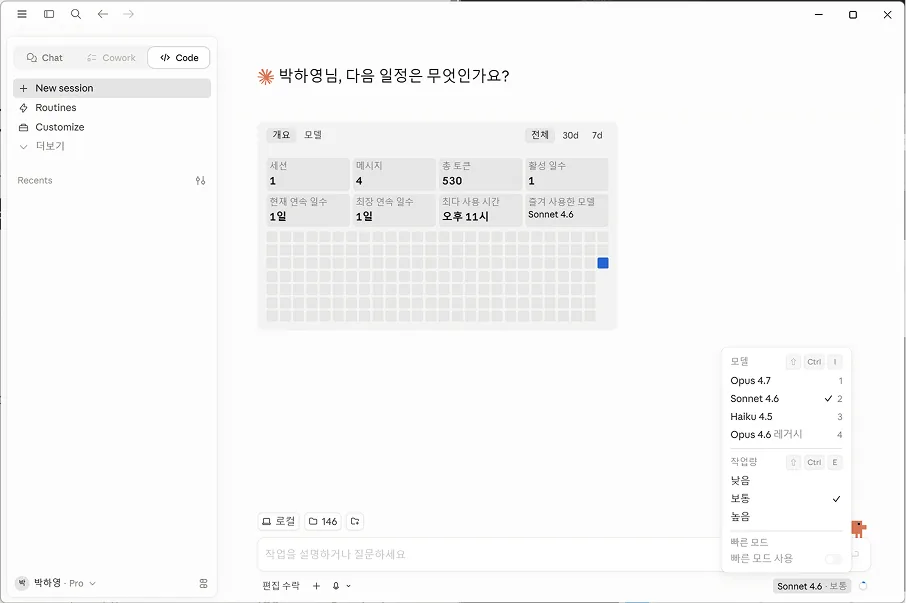This screenshot has height=603, width=906.
Task: Click the plus icon beside New session
Action: tap(24, 88)
